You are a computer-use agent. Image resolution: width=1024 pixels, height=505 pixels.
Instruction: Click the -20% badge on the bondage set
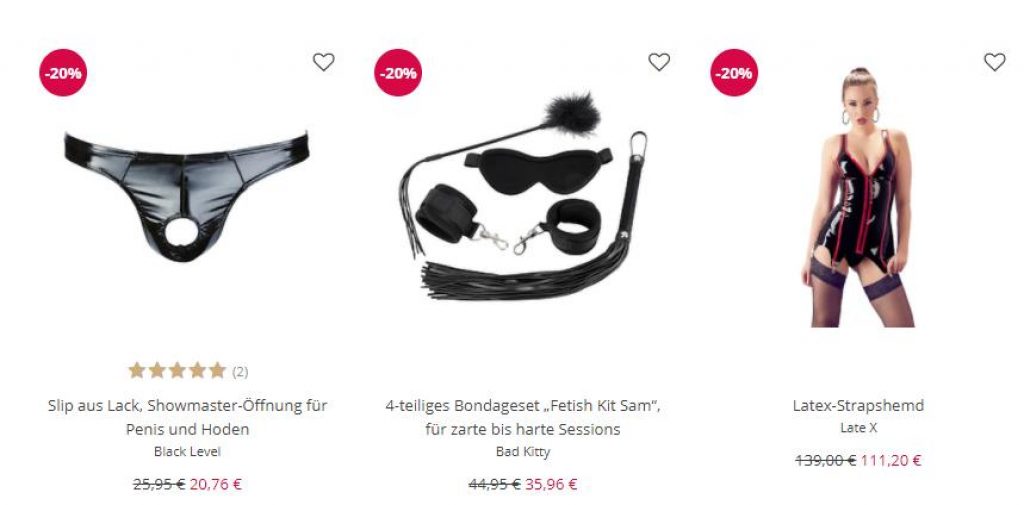pyautogui.click(x=398, y=73)
